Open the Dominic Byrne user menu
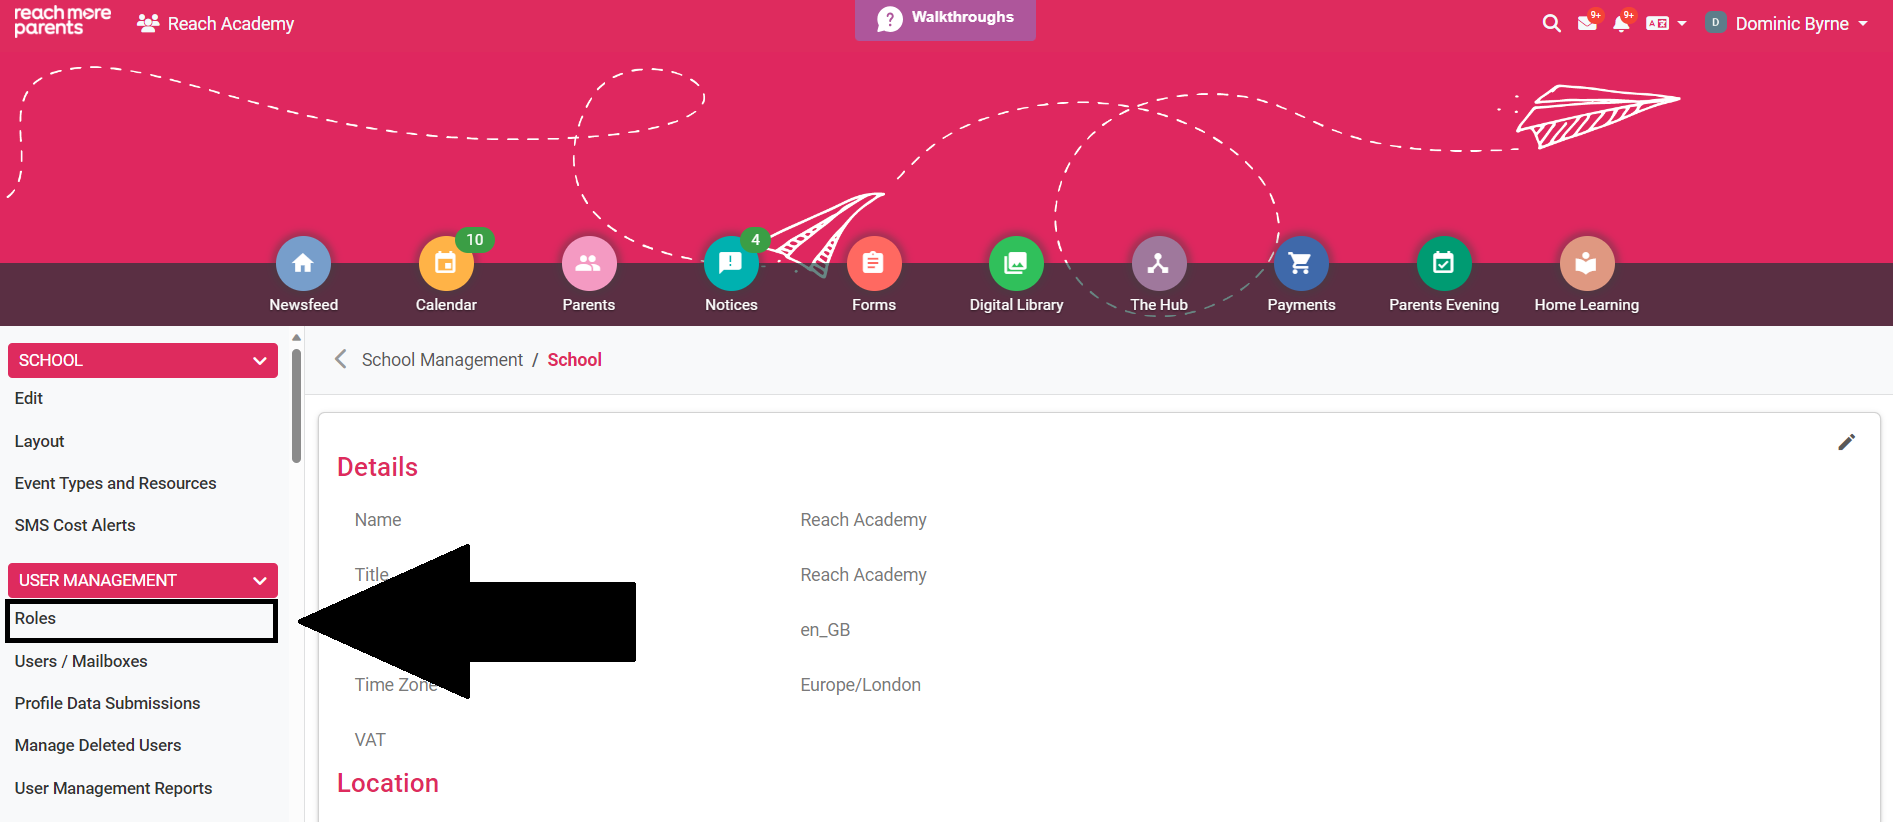This screenshot has height=822, width=1893. coord(1787,23)
